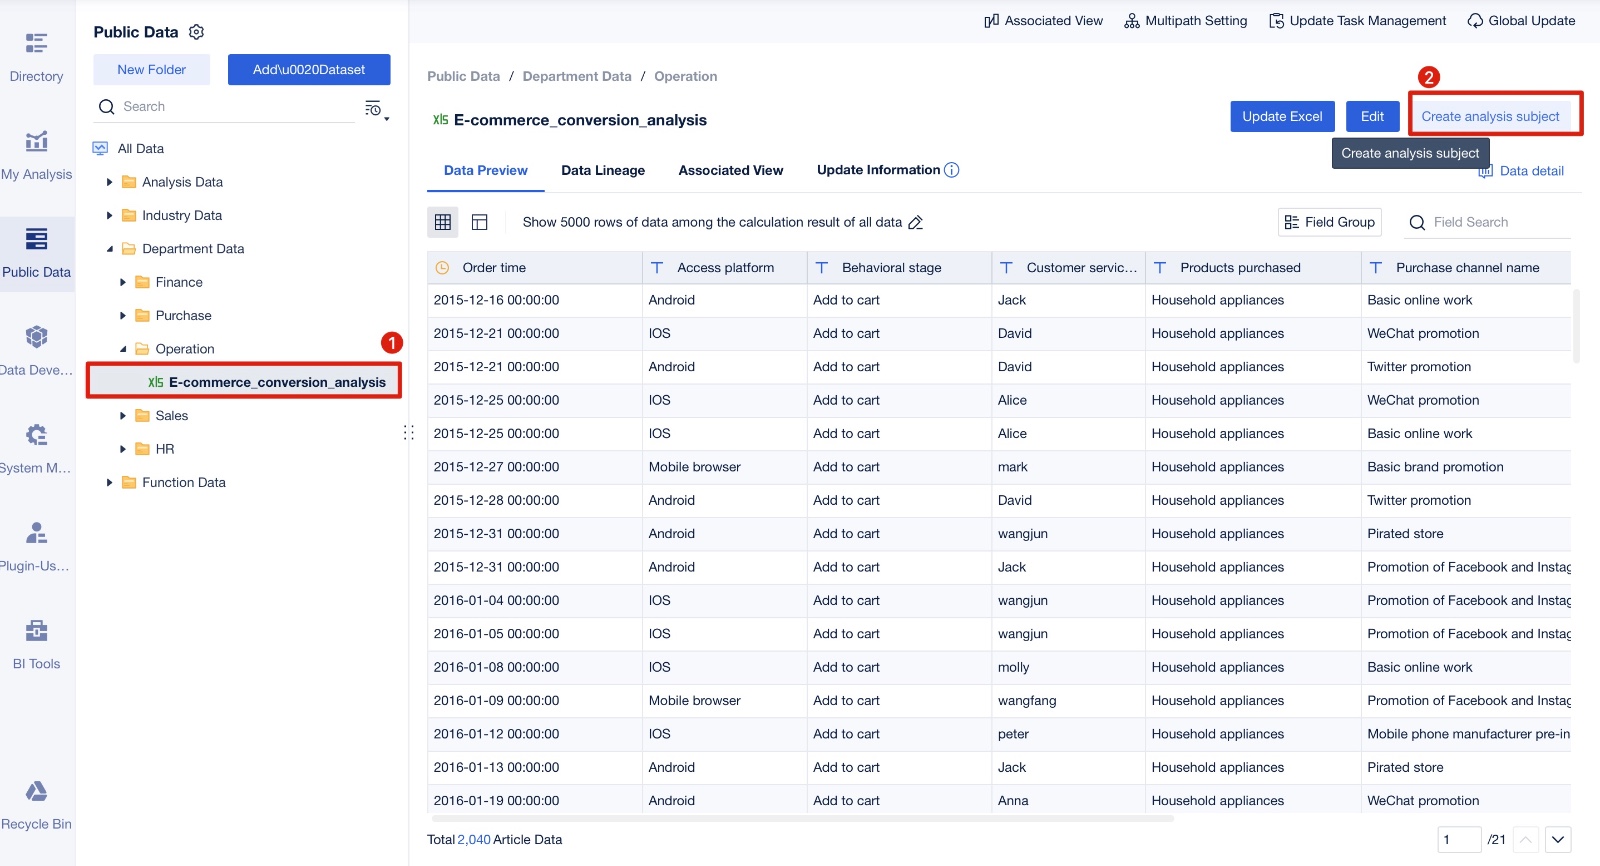Expand the HR folder
The height and width of the screenshot is (866, 1600).
point(123,449)
